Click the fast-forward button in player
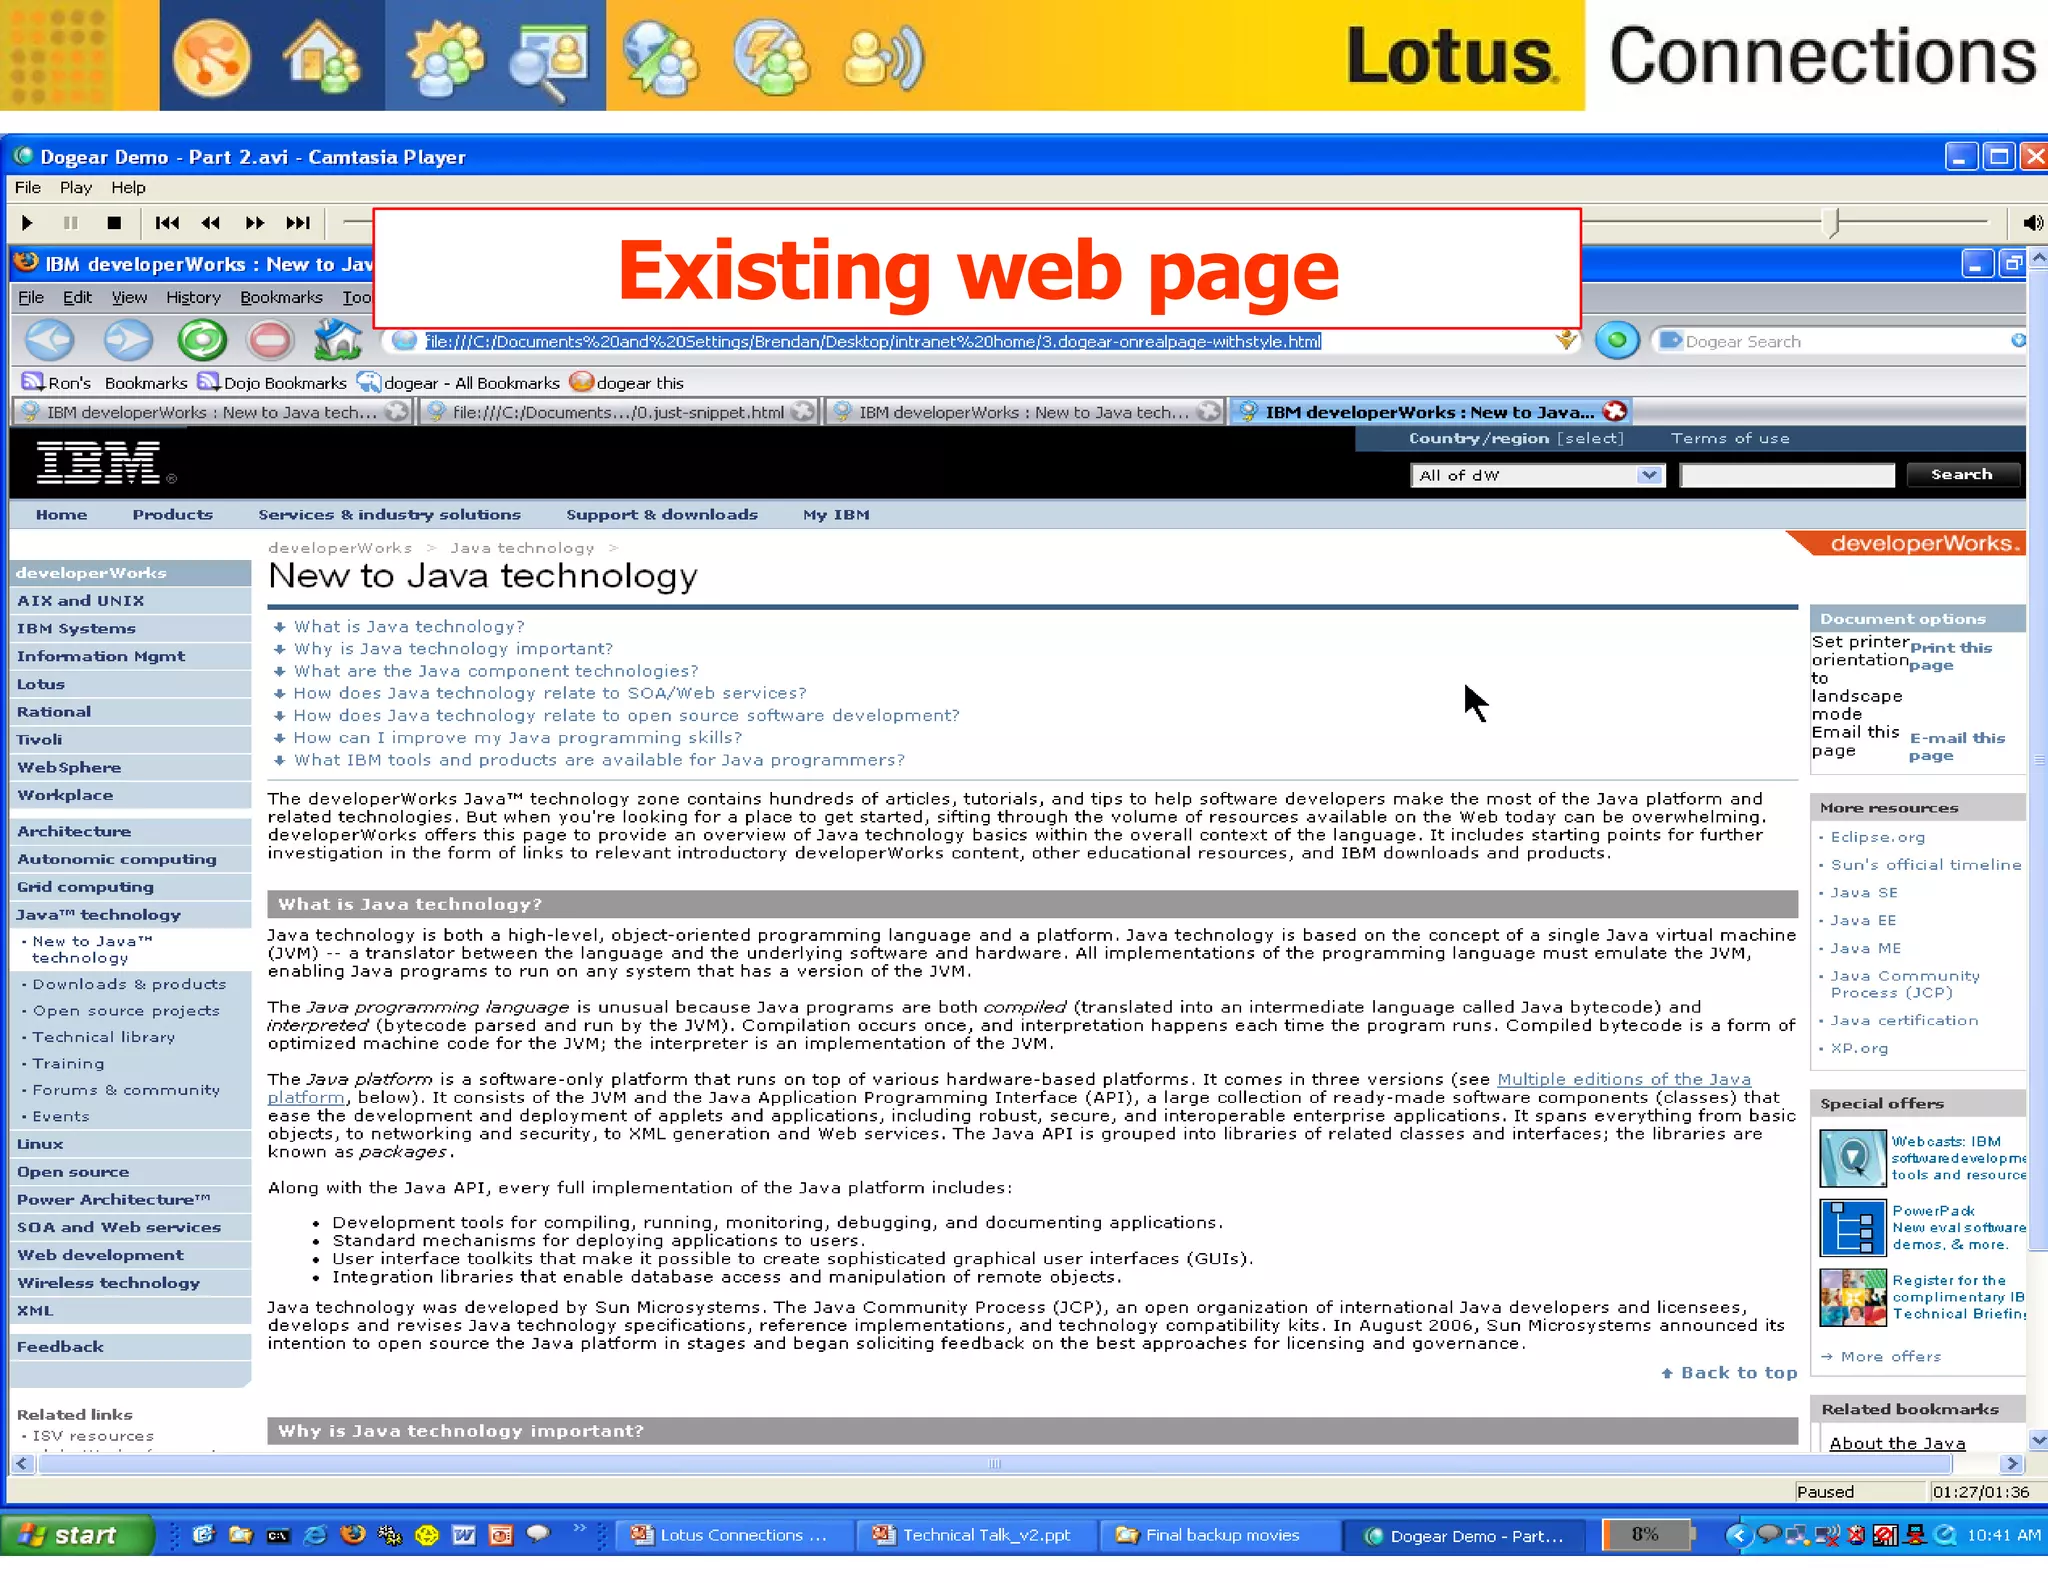2048x1583 pixels. point(255,223)
